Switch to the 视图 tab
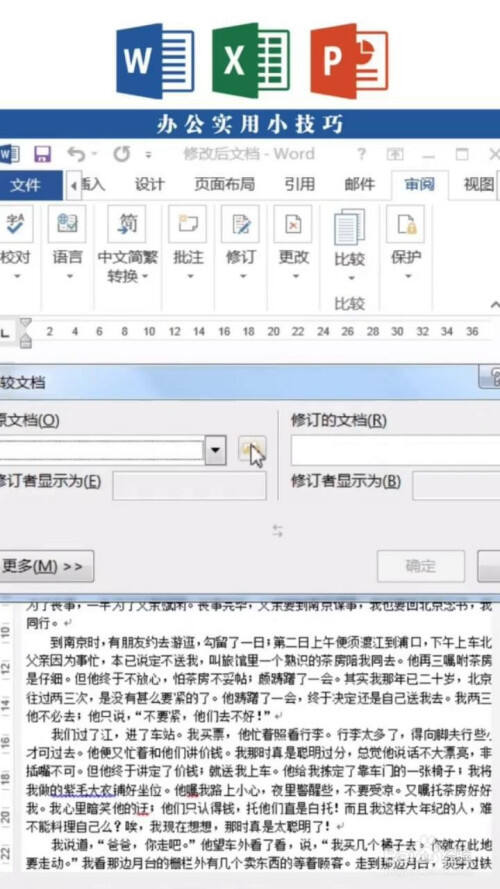 pos(480,184)
